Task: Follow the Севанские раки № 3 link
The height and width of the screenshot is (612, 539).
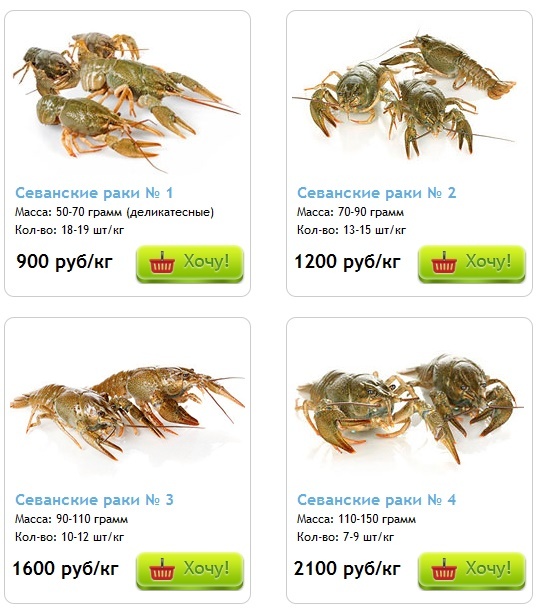Action: (94, 500)
